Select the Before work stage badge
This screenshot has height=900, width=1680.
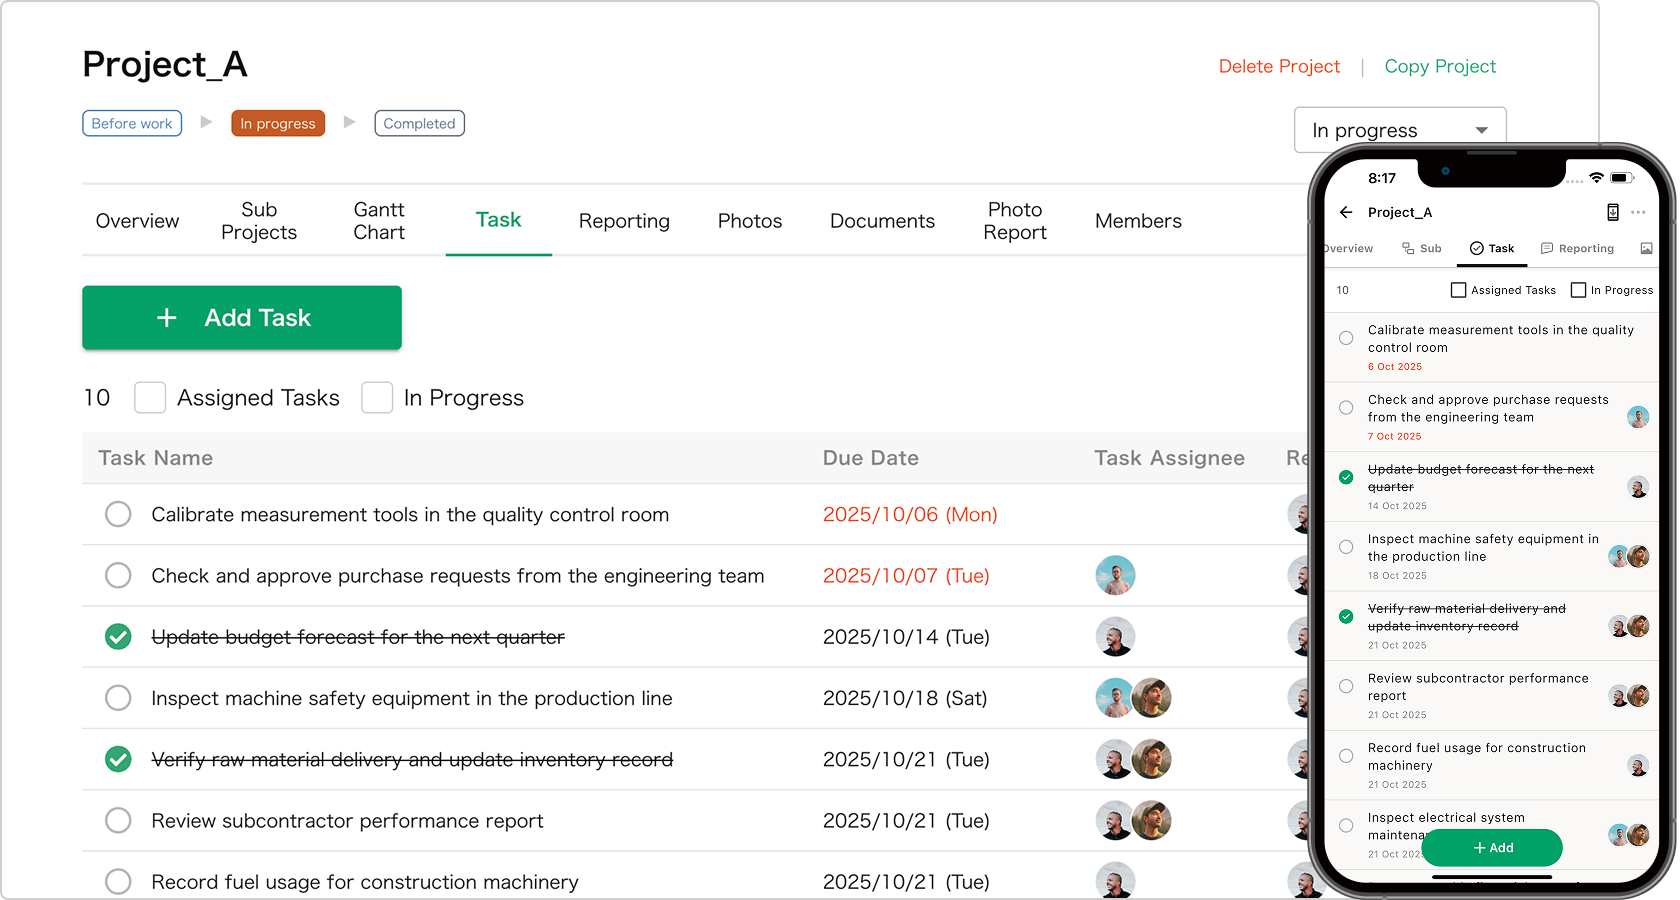[132, 123]
